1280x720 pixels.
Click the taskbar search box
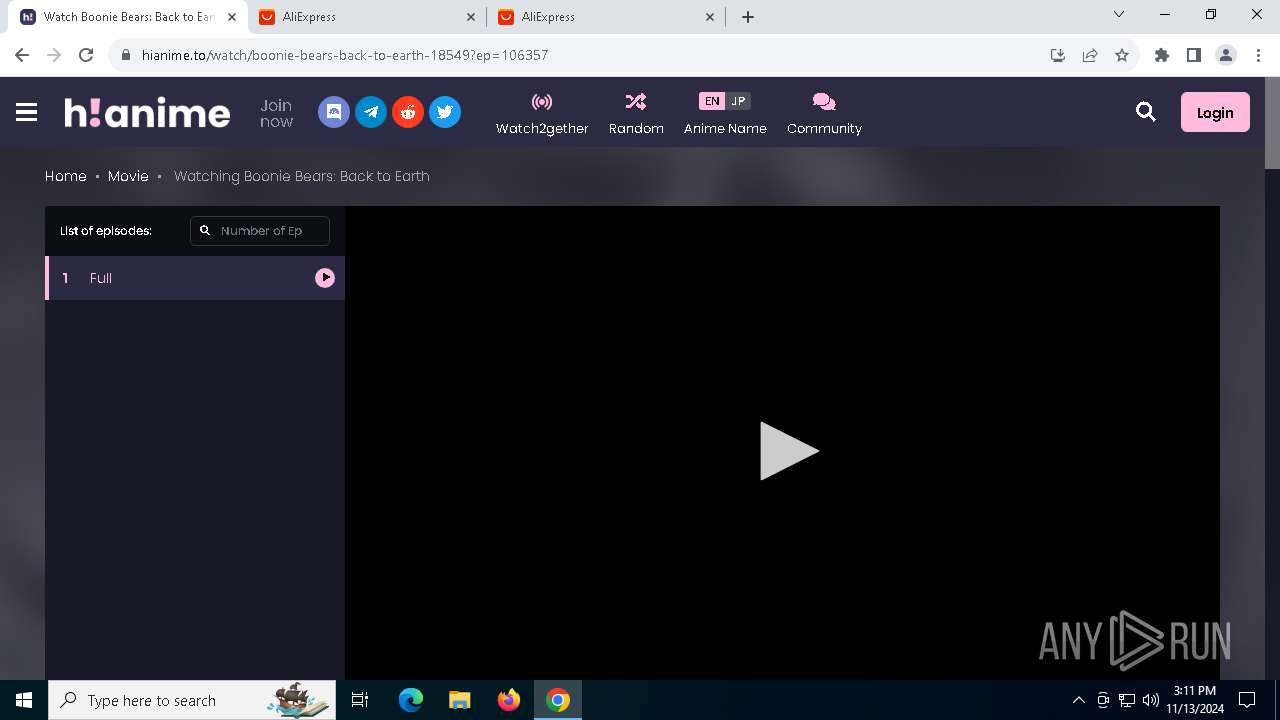pos(192,700)
